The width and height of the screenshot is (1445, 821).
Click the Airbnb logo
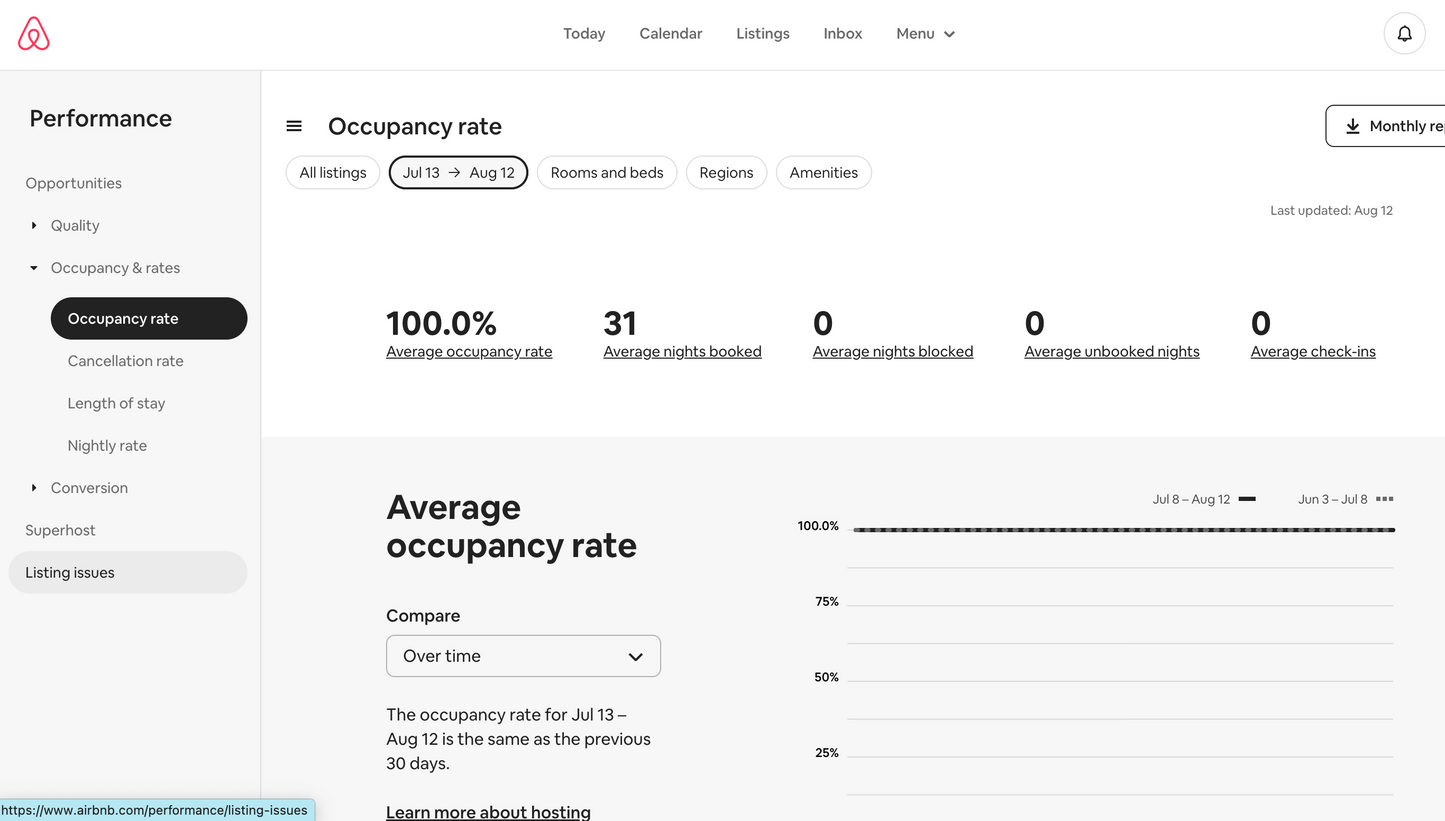33,33
